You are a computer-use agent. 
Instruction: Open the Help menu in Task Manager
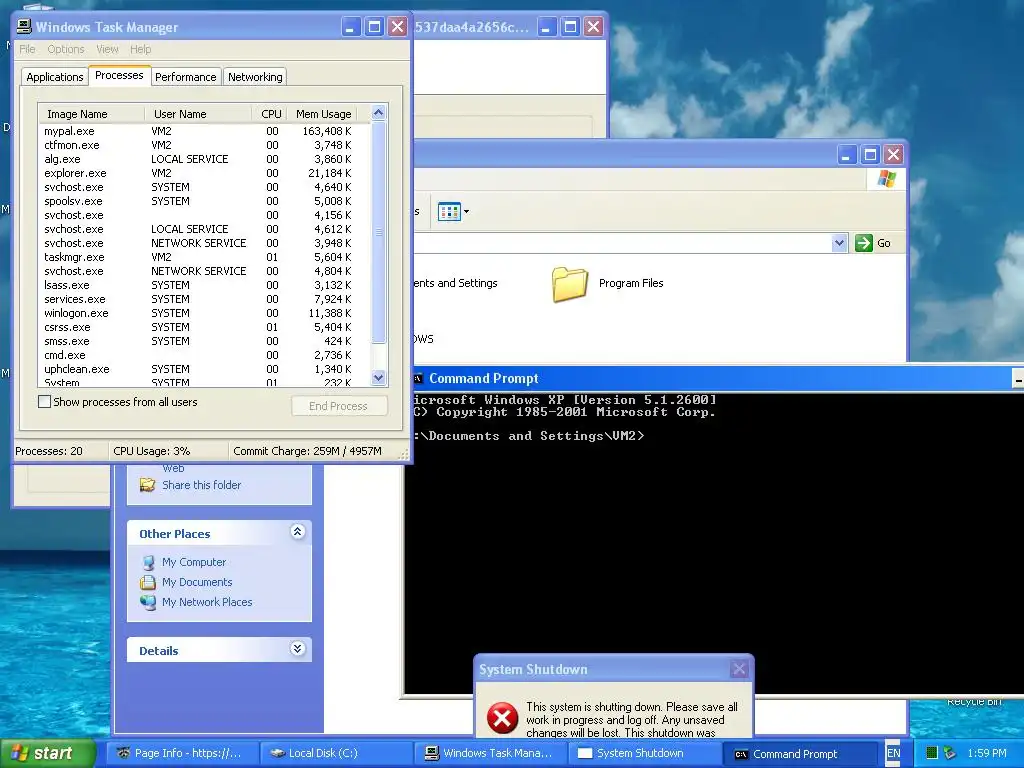pyautogui.click(x=140, y=49)
